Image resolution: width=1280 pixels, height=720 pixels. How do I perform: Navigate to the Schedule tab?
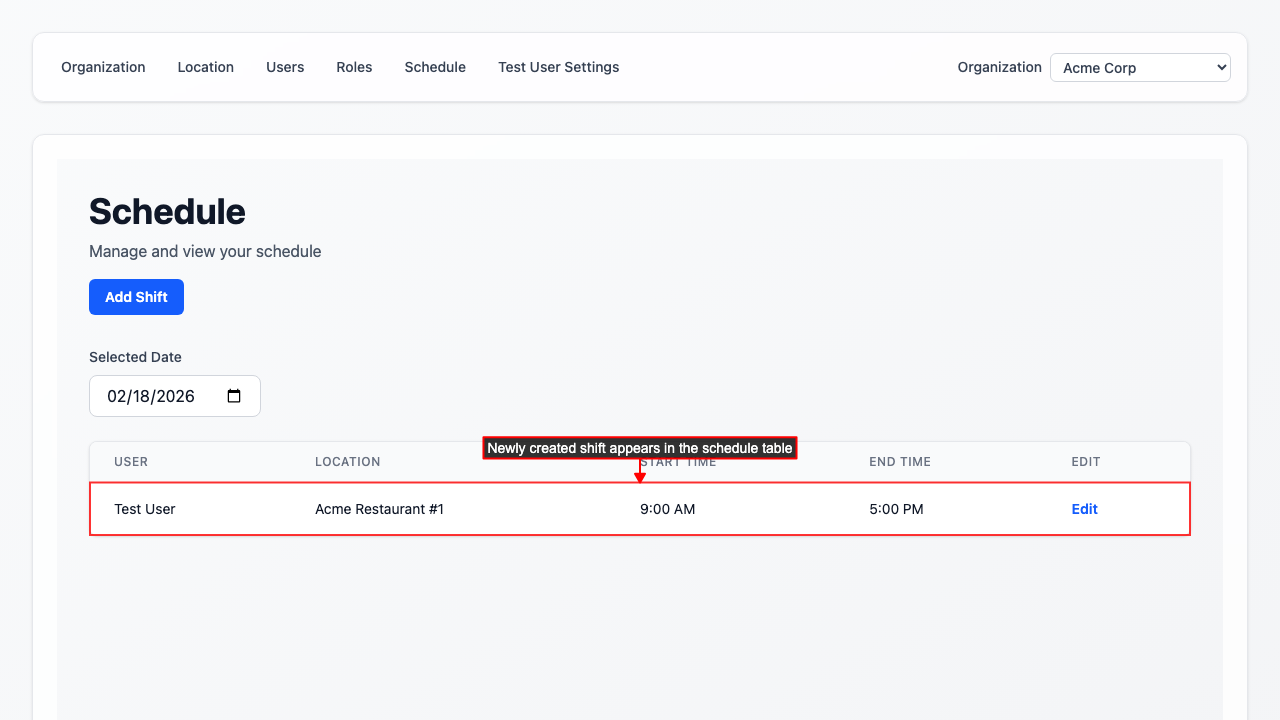click(435, 67)
